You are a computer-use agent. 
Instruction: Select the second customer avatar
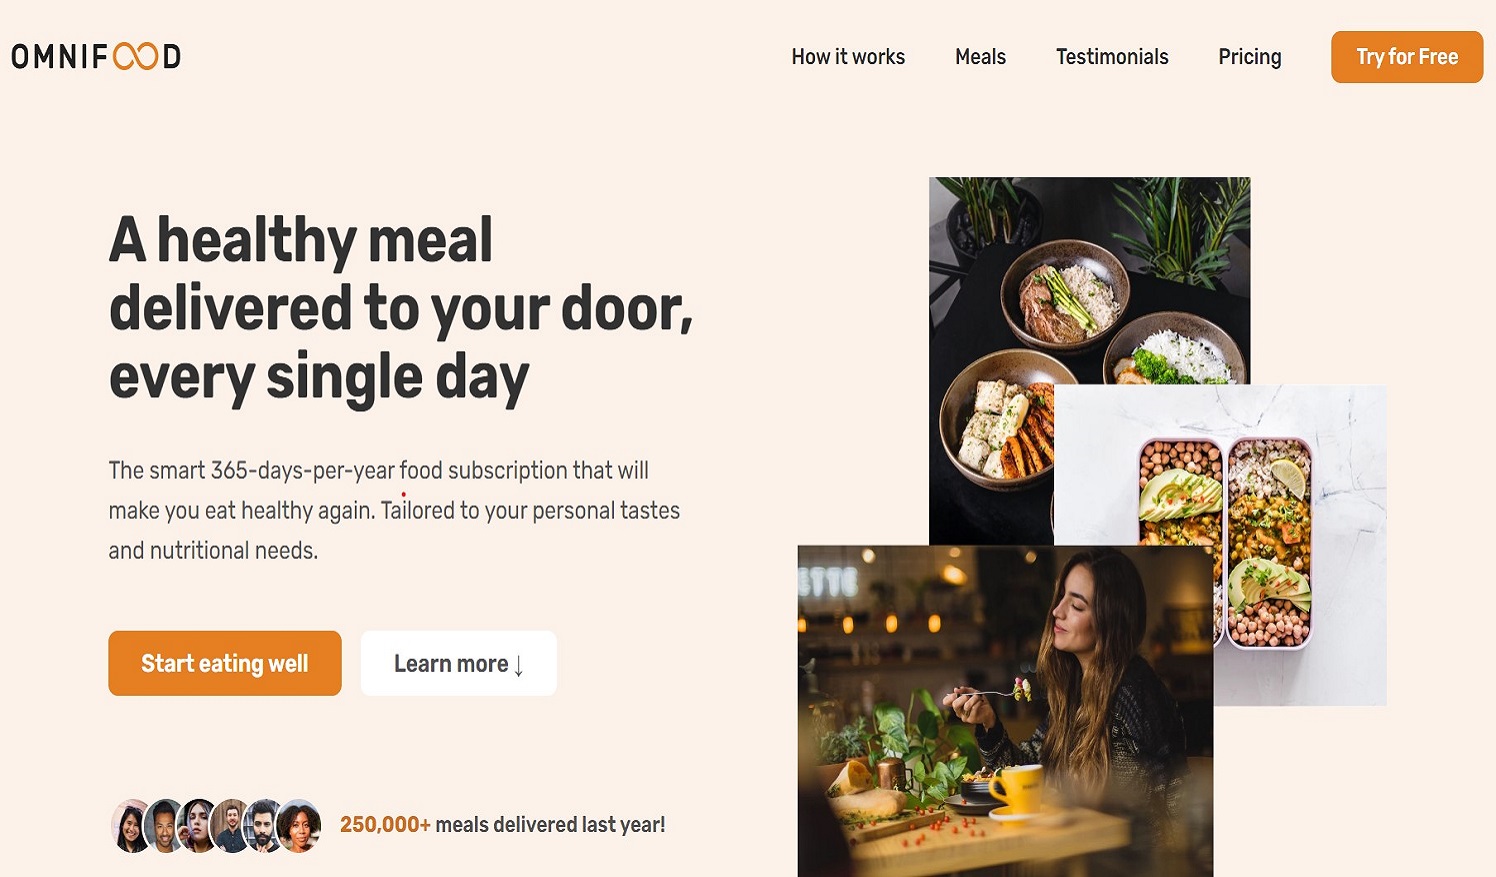[163, 826]
